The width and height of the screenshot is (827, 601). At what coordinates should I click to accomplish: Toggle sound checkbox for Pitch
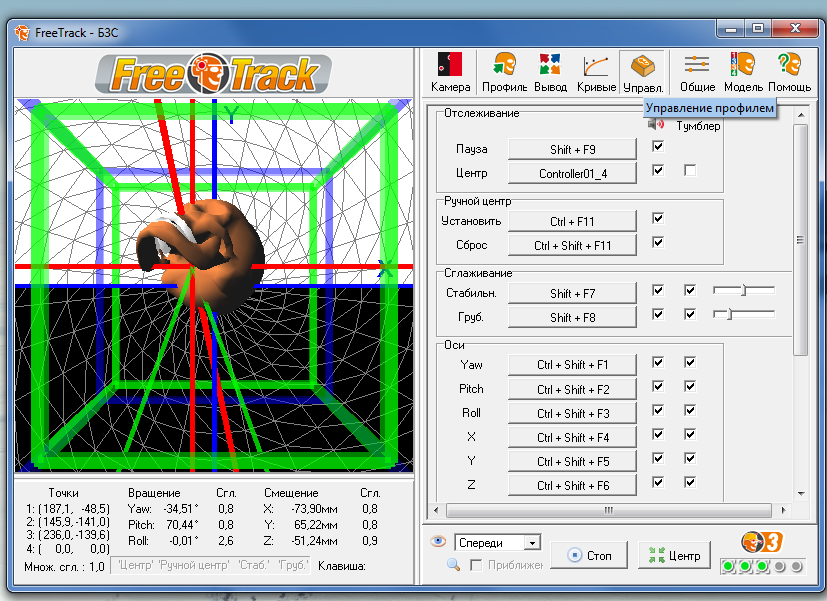[x=658, y=386]
